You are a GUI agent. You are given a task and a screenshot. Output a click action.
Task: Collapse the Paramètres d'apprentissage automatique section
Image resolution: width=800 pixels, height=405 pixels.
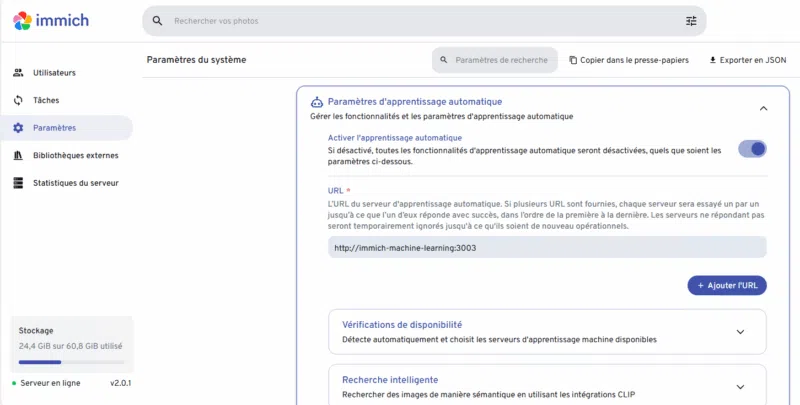pyautogui.click(x=763, y=108)
